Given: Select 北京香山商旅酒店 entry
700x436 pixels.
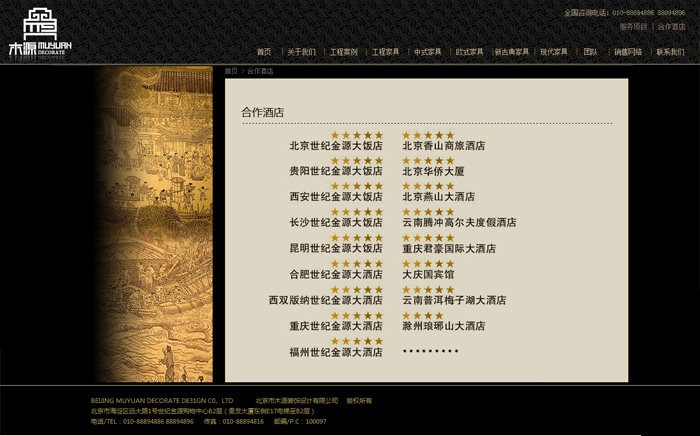Looking at the screenshot, I should pos(444,145).
